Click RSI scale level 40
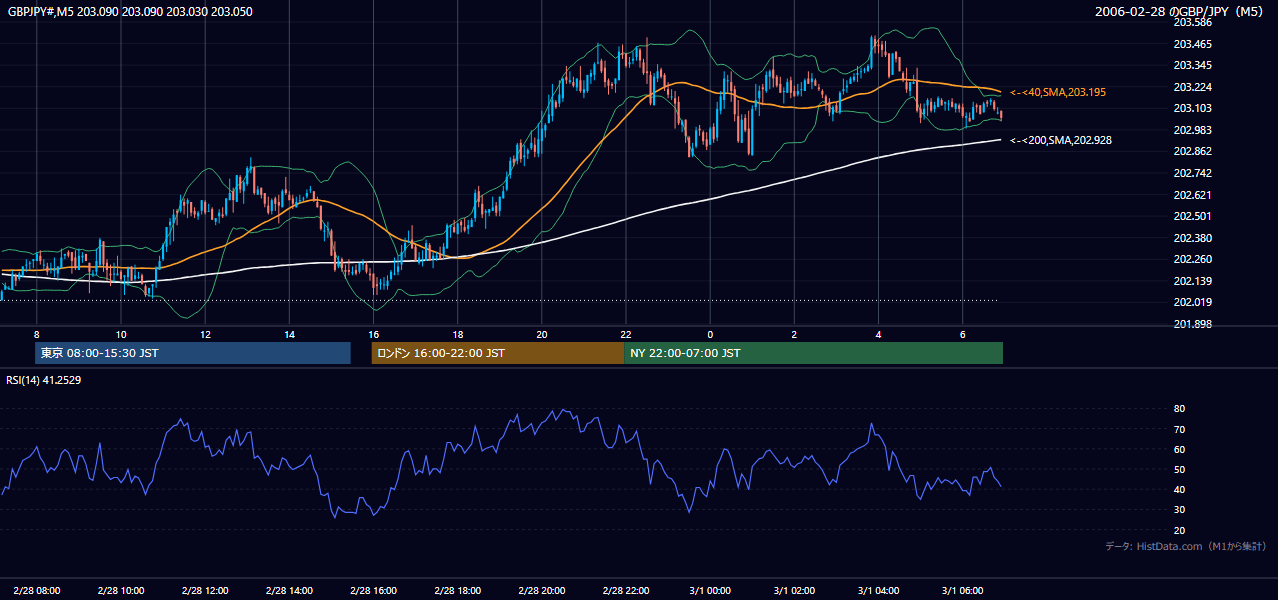 pyautogui.click(x=1179, y=489)
